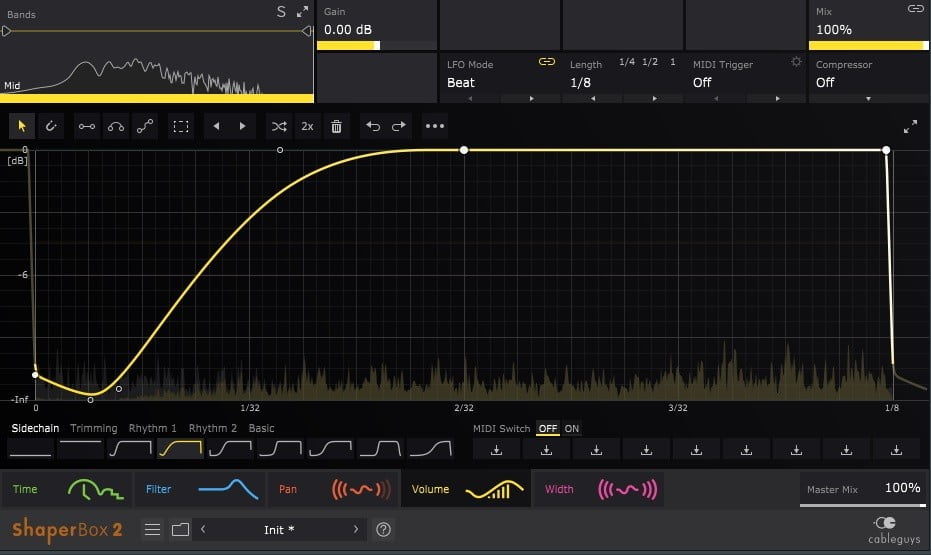Double the waveform with 2x button
This screenshot has height=555, width=931.
(x=307, y=126)
